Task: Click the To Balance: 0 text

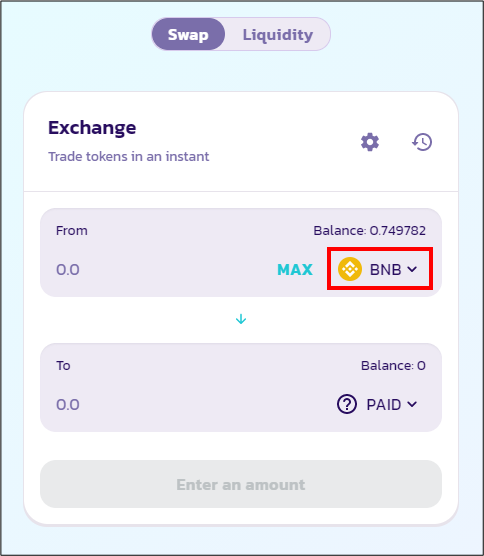Action: tap(393, 365)
